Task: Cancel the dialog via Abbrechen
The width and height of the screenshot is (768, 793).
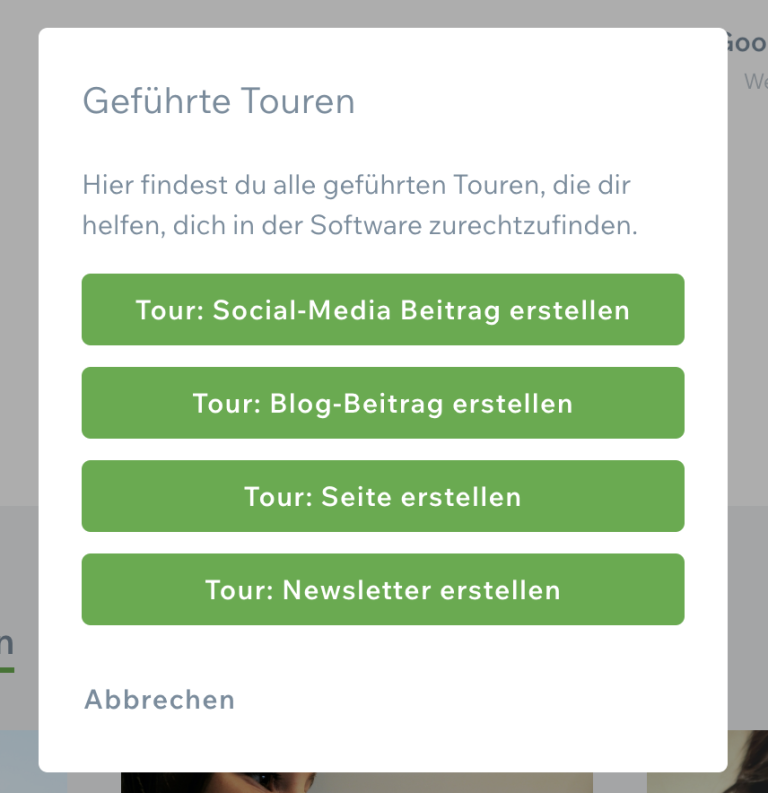Action: (160, 699)
